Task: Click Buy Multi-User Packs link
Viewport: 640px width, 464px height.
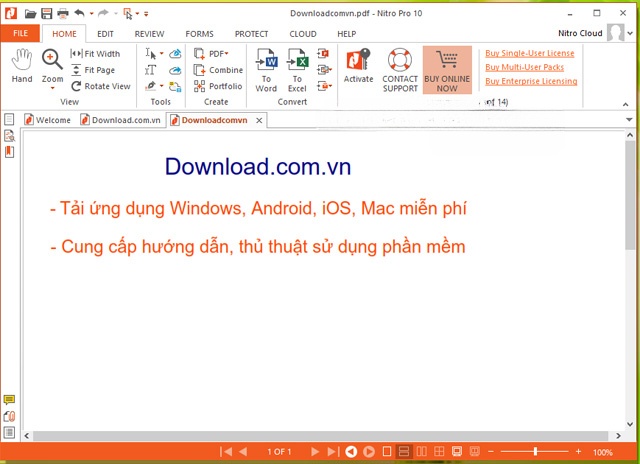Action: coord(524,67)
